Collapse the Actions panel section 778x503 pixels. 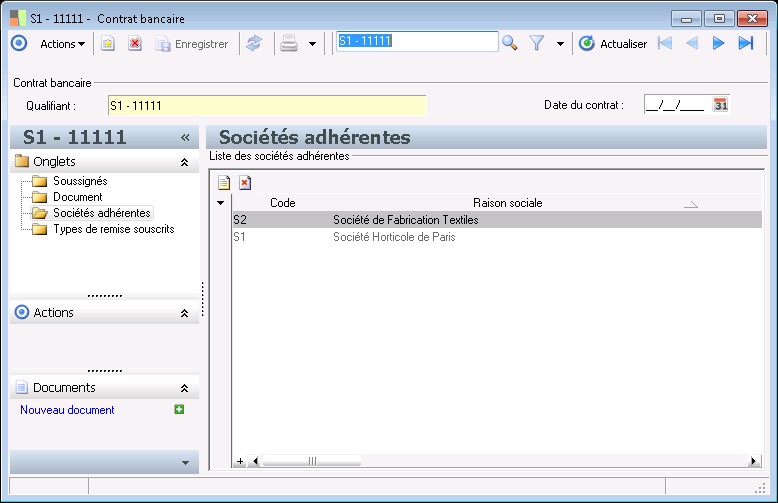point(185,313)
